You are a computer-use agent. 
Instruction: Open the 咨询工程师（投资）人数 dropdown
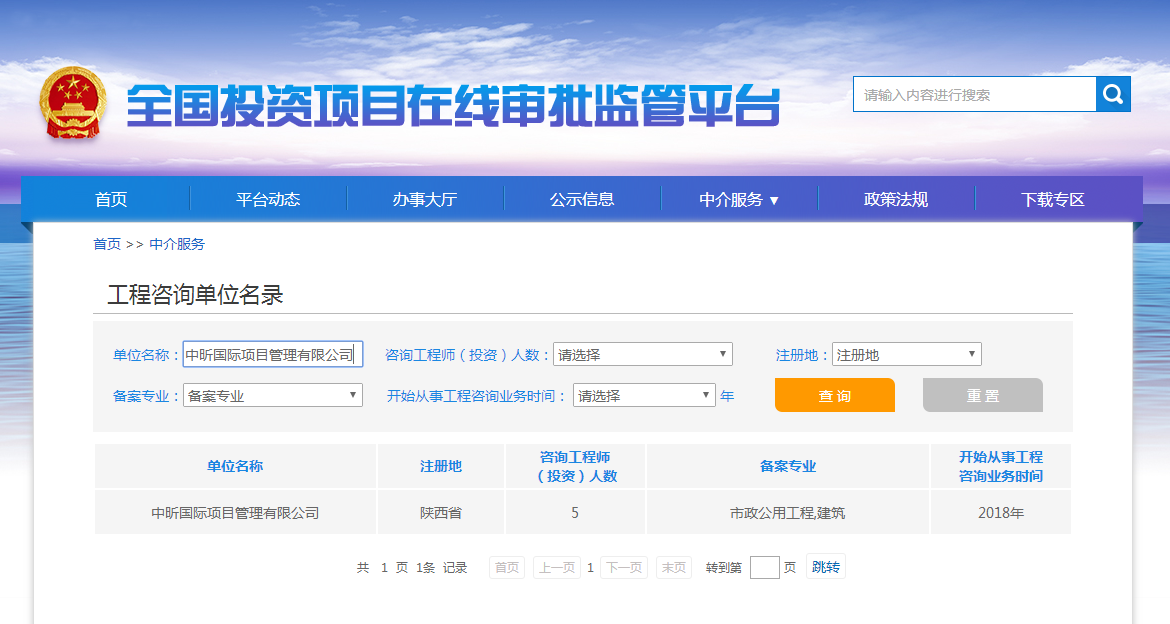643,354
